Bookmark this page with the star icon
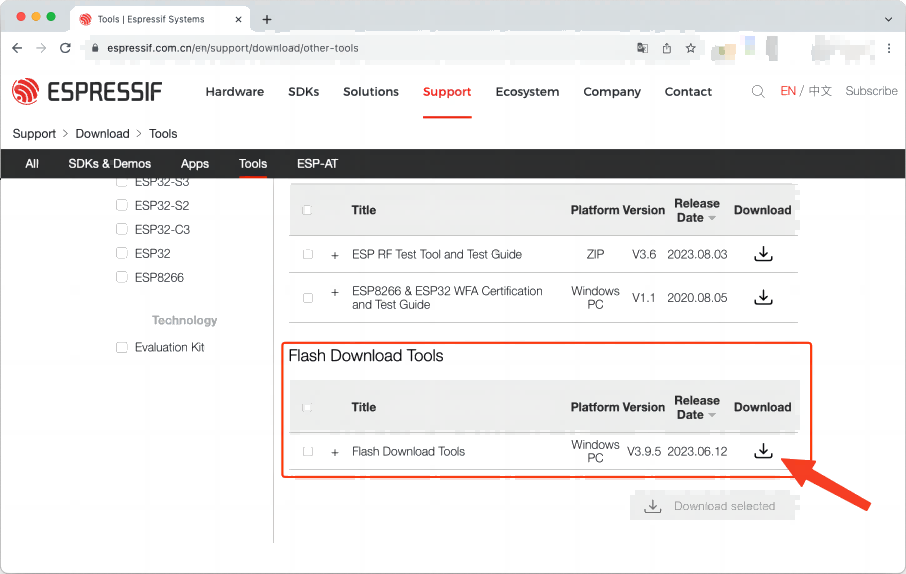This screenshot has width=906, height=574. point(690,48)
